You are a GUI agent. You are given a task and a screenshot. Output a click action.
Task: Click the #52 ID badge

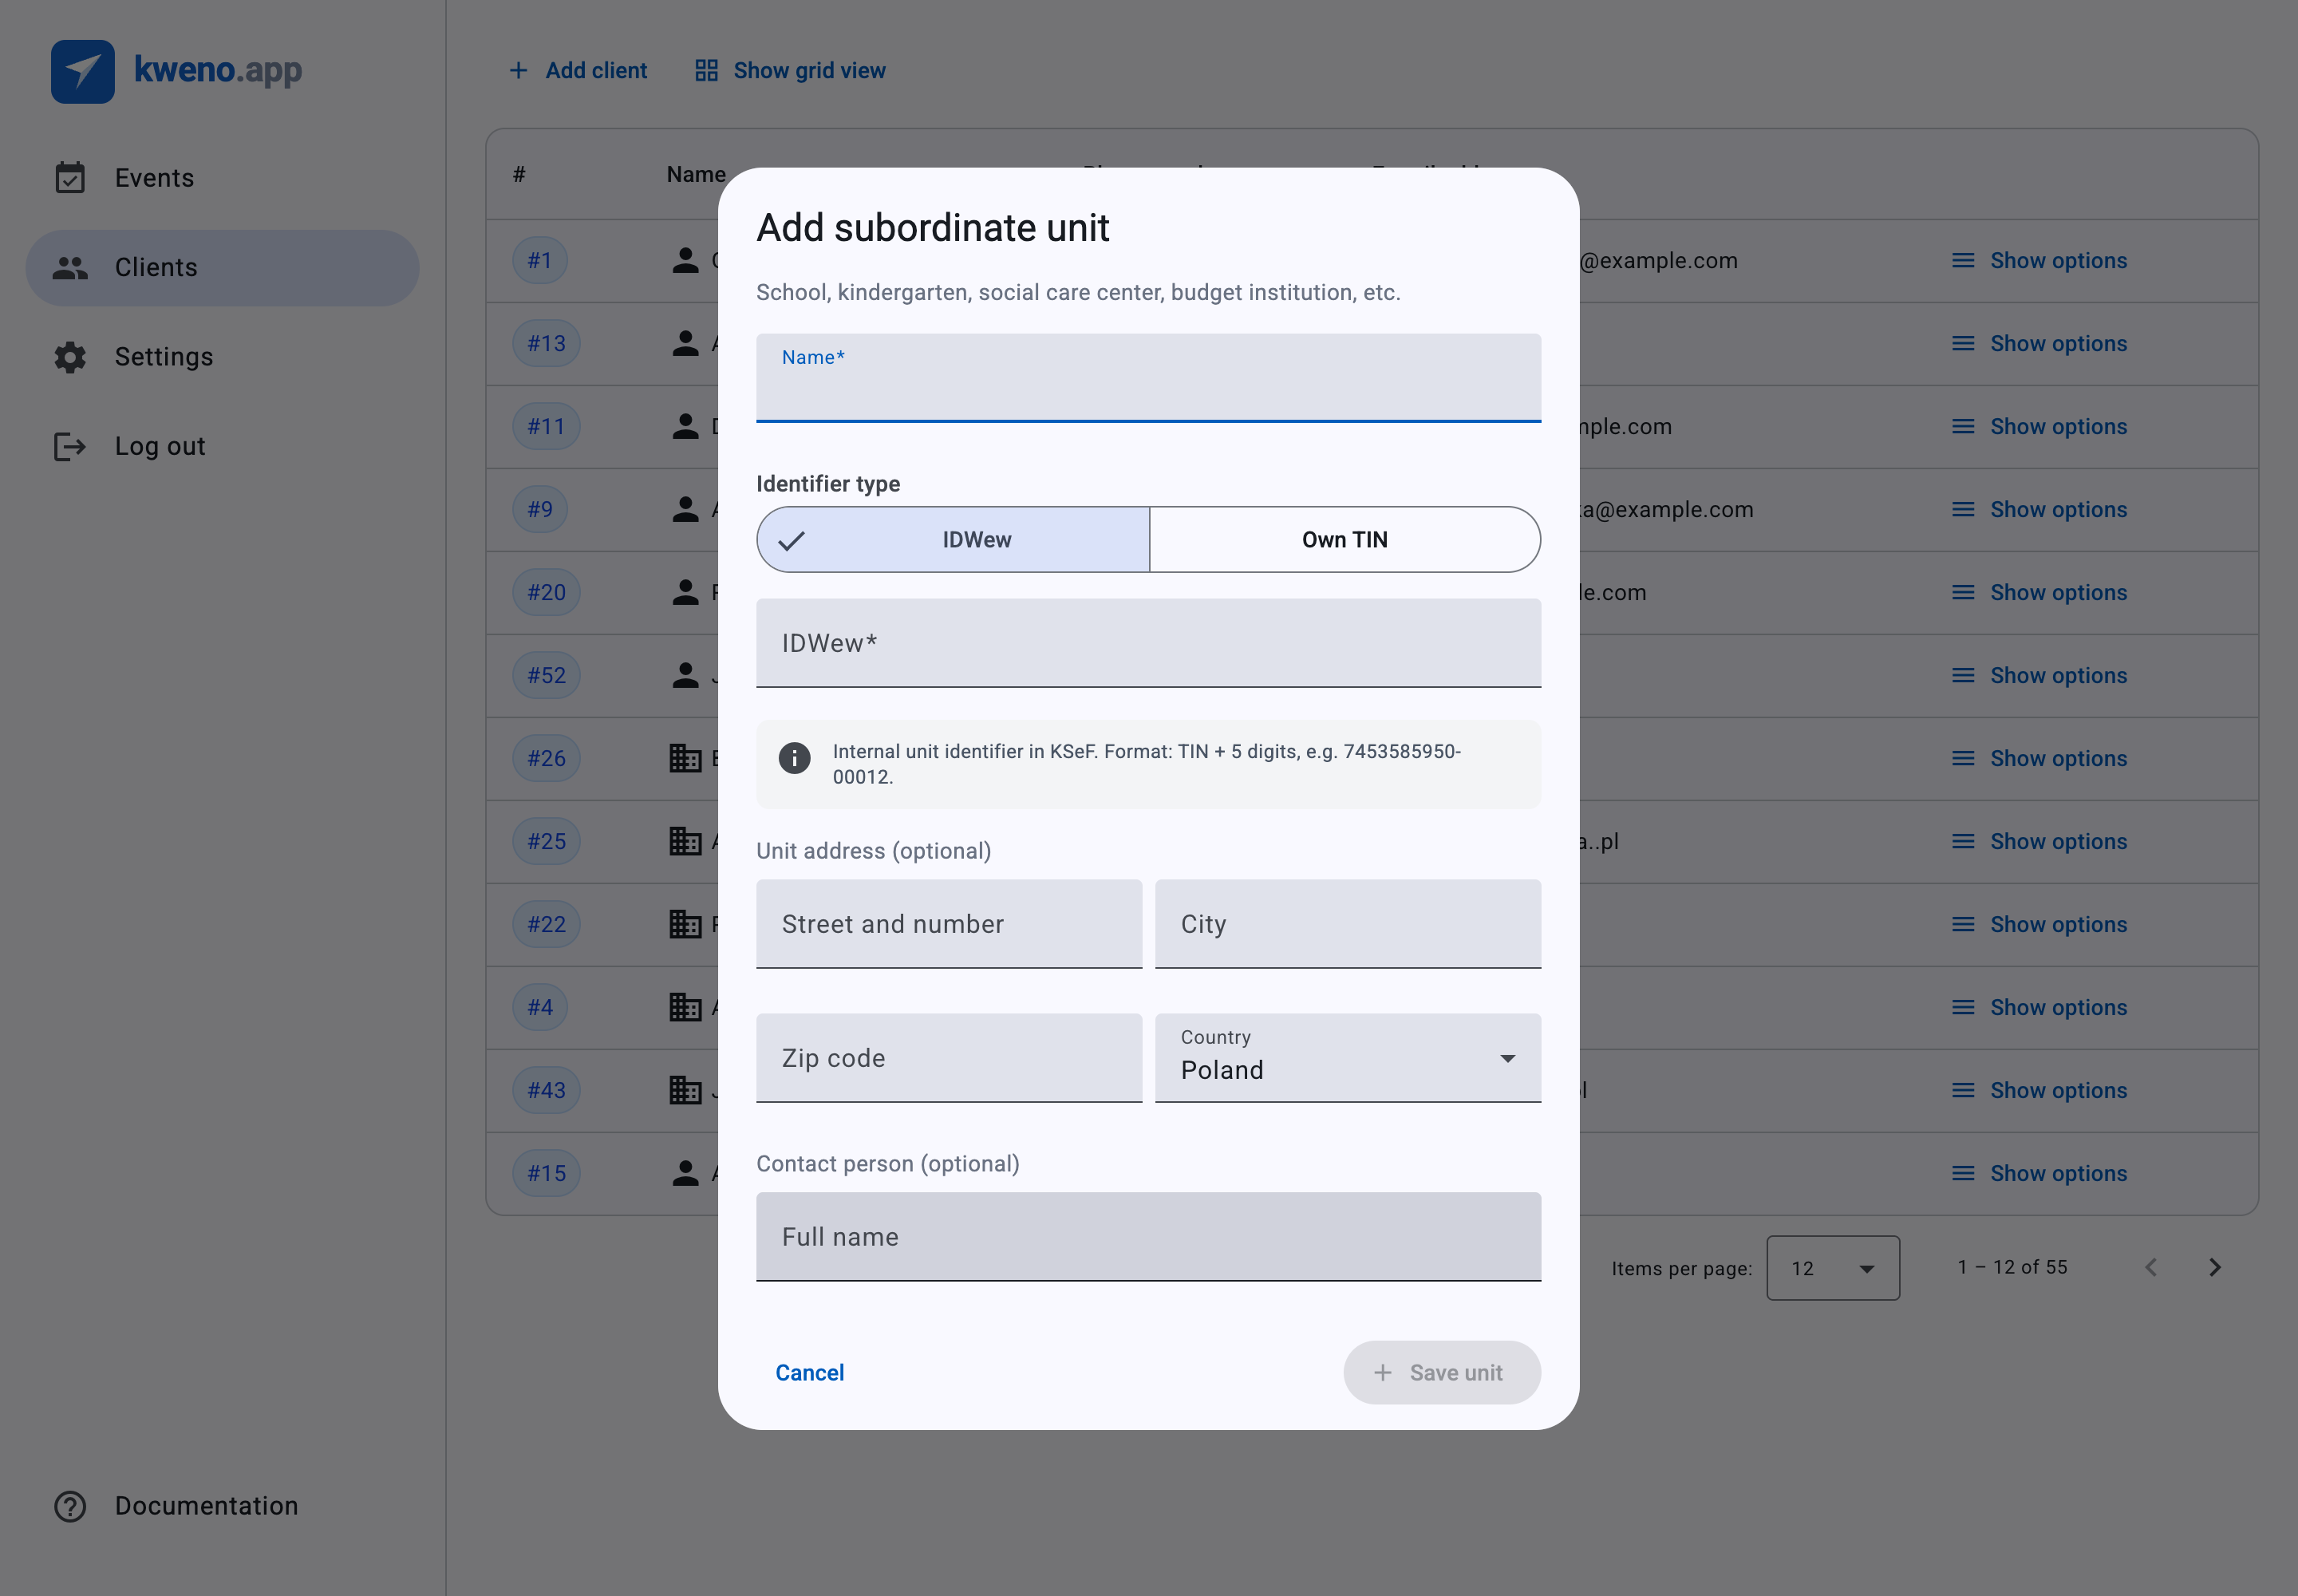tap(546, 675)
